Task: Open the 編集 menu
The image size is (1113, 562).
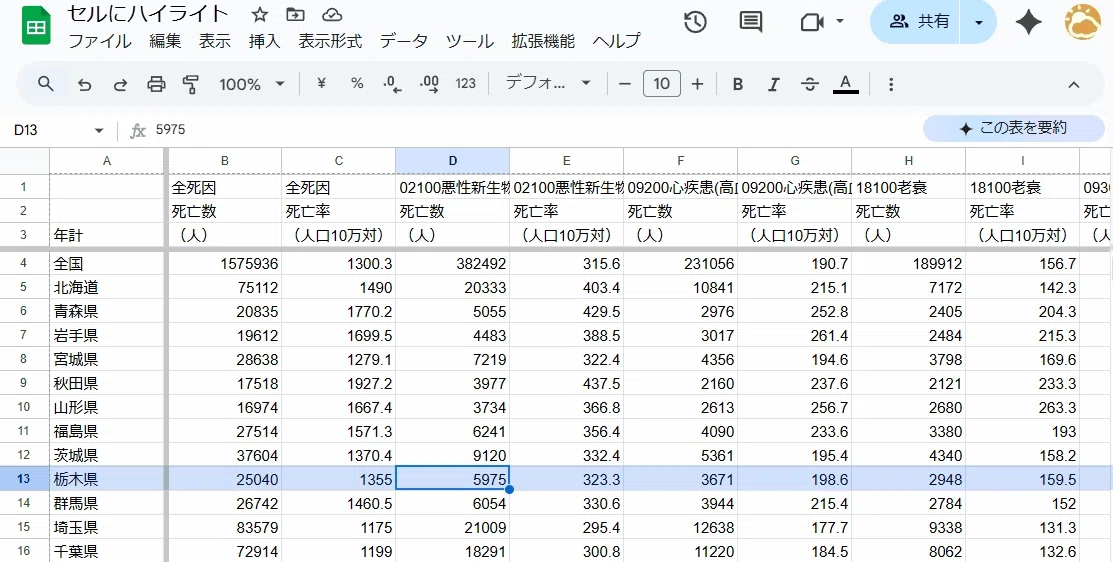Action: pos(165,41)
